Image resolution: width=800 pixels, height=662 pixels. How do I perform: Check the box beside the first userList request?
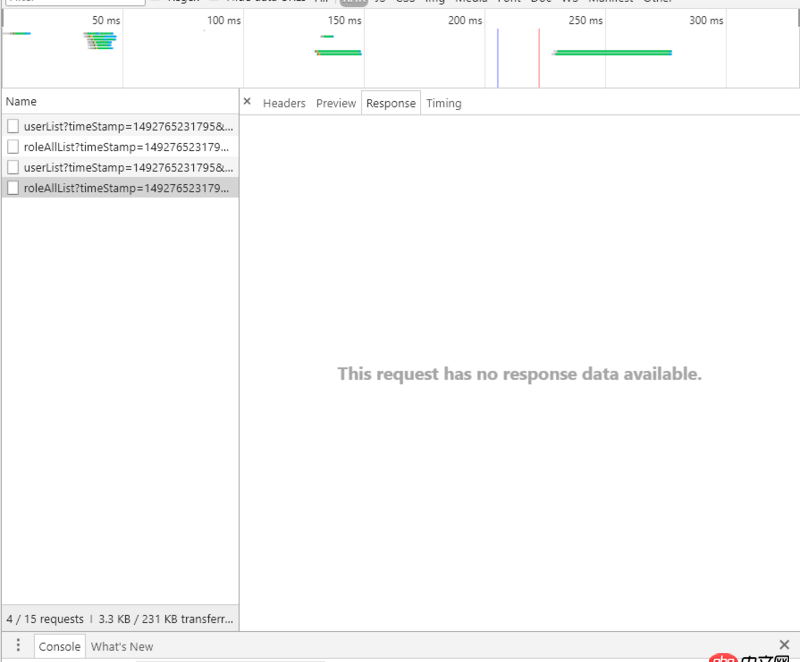click(x=13, y=125)
